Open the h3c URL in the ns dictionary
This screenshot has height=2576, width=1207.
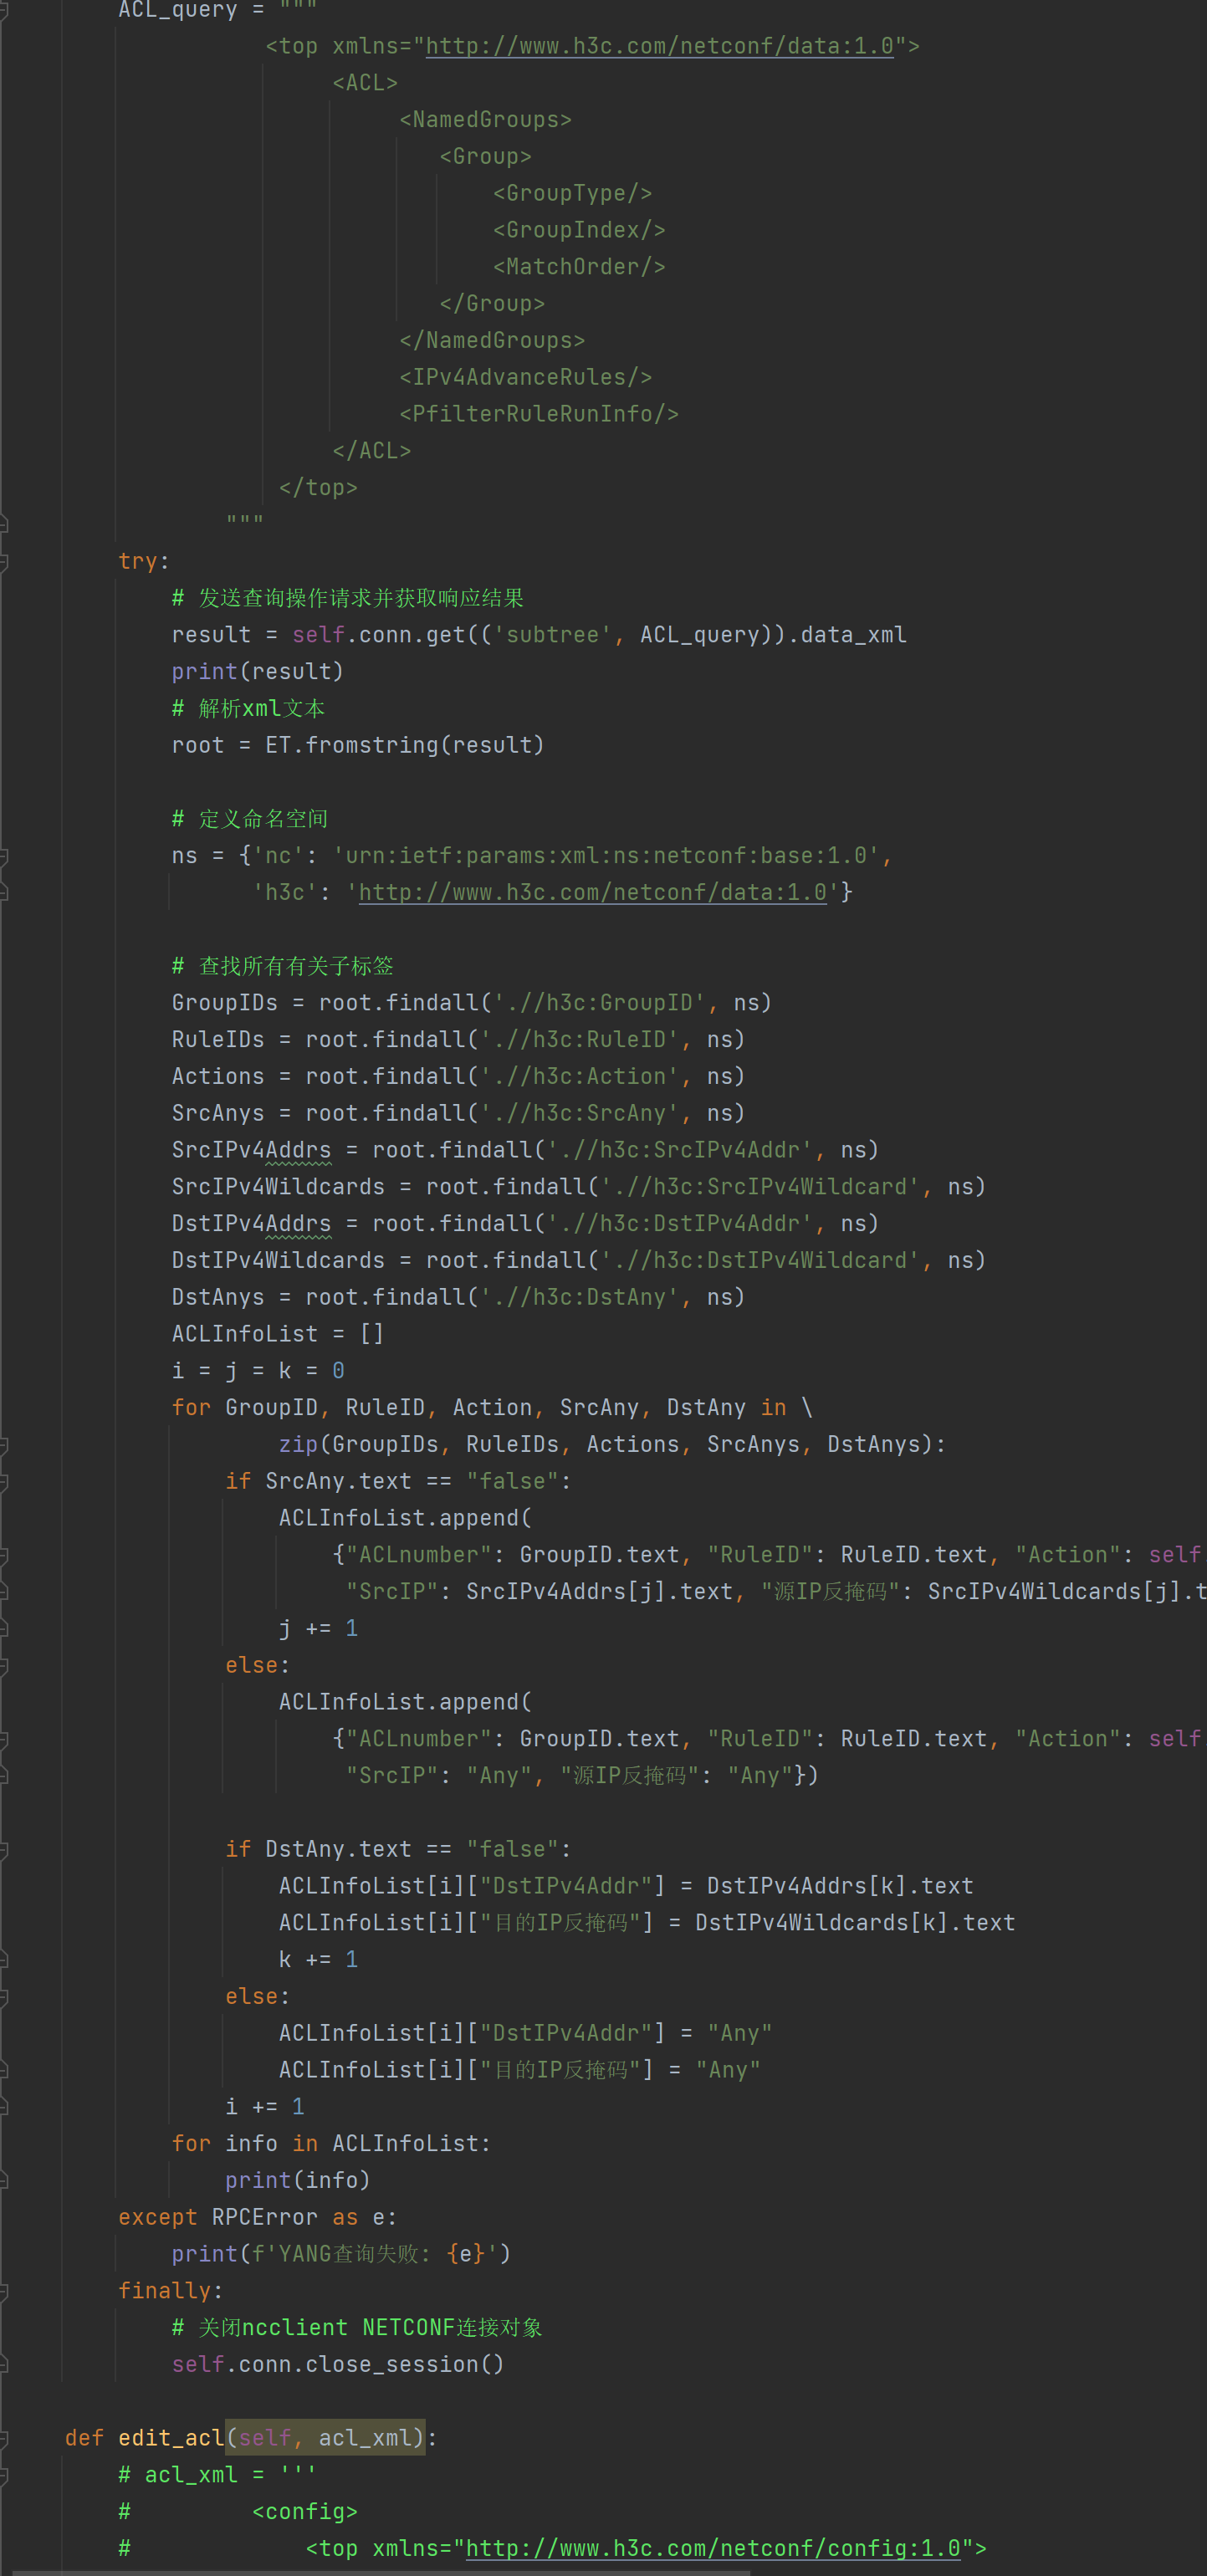click(x=592, y=892)
